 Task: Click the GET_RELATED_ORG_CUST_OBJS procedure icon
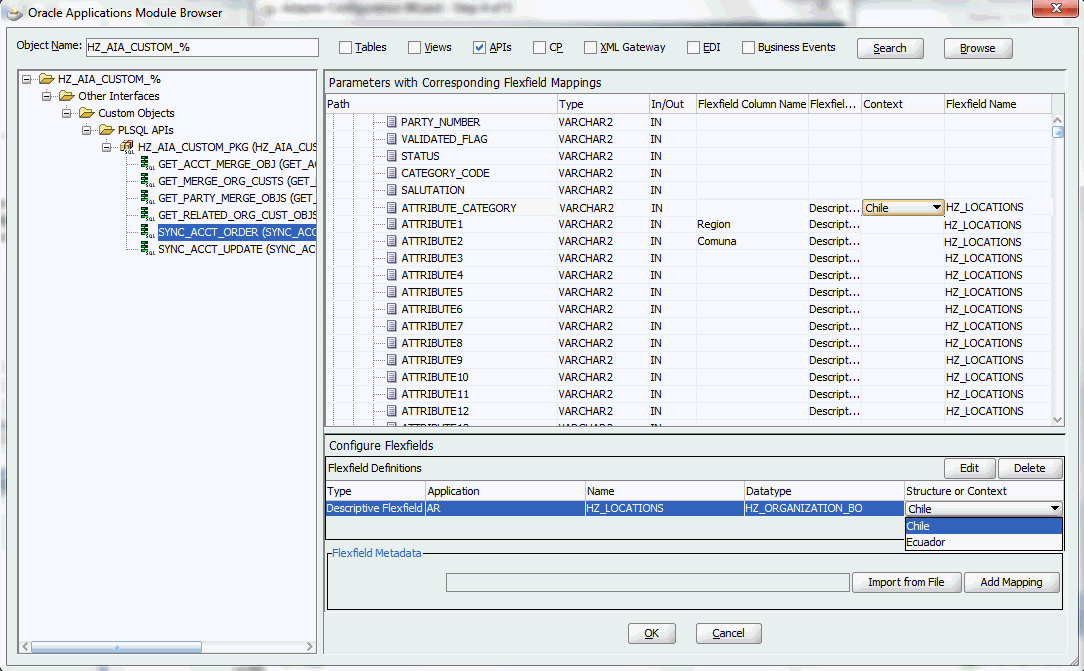pos(147,215)
